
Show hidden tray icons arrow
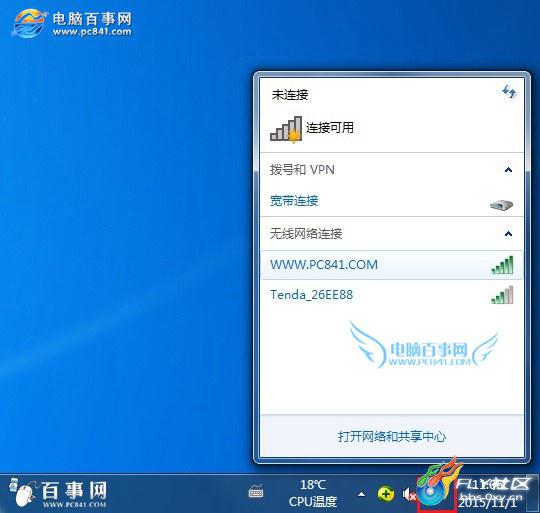[x=361, y=494]
